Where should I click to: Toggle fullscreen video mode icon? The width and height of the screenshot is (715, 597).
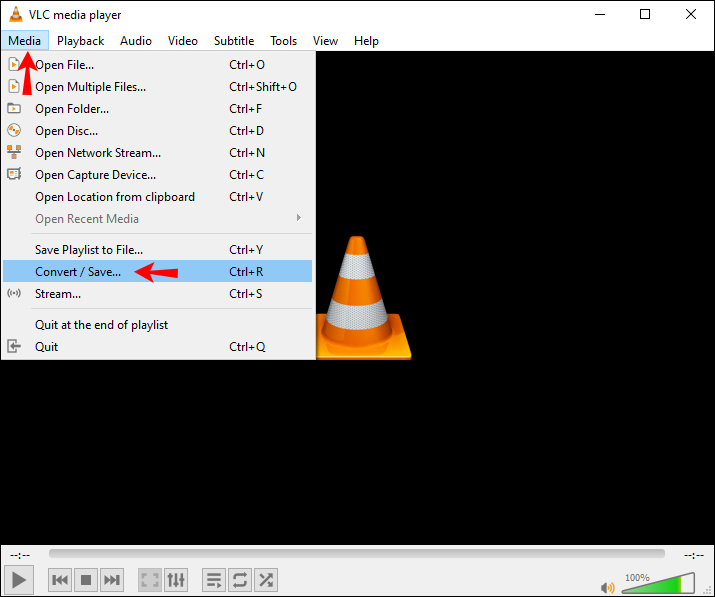(150, 580)
